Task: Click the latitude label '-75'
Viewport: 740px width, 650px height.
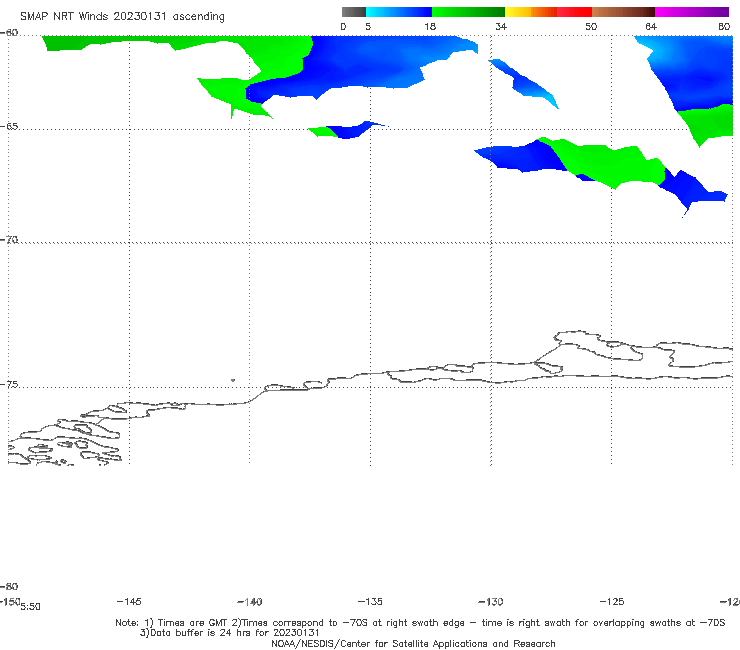Action: 9,384
